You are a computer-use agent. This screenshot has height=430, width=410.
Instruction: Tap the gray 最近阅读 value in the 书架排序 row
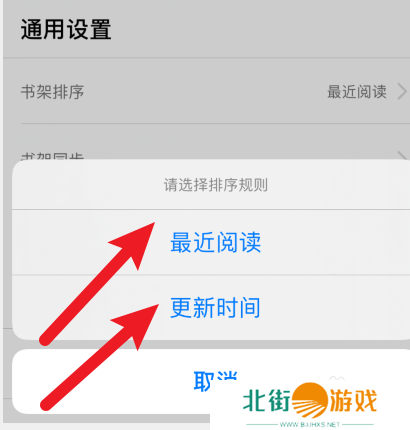(x=357, y=92)
